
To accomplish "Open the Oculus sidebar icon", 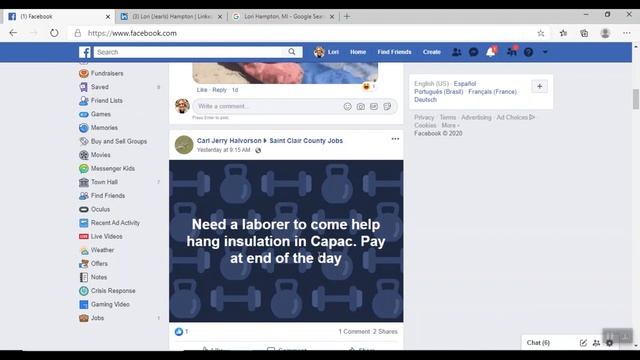I will coord(84,209).
